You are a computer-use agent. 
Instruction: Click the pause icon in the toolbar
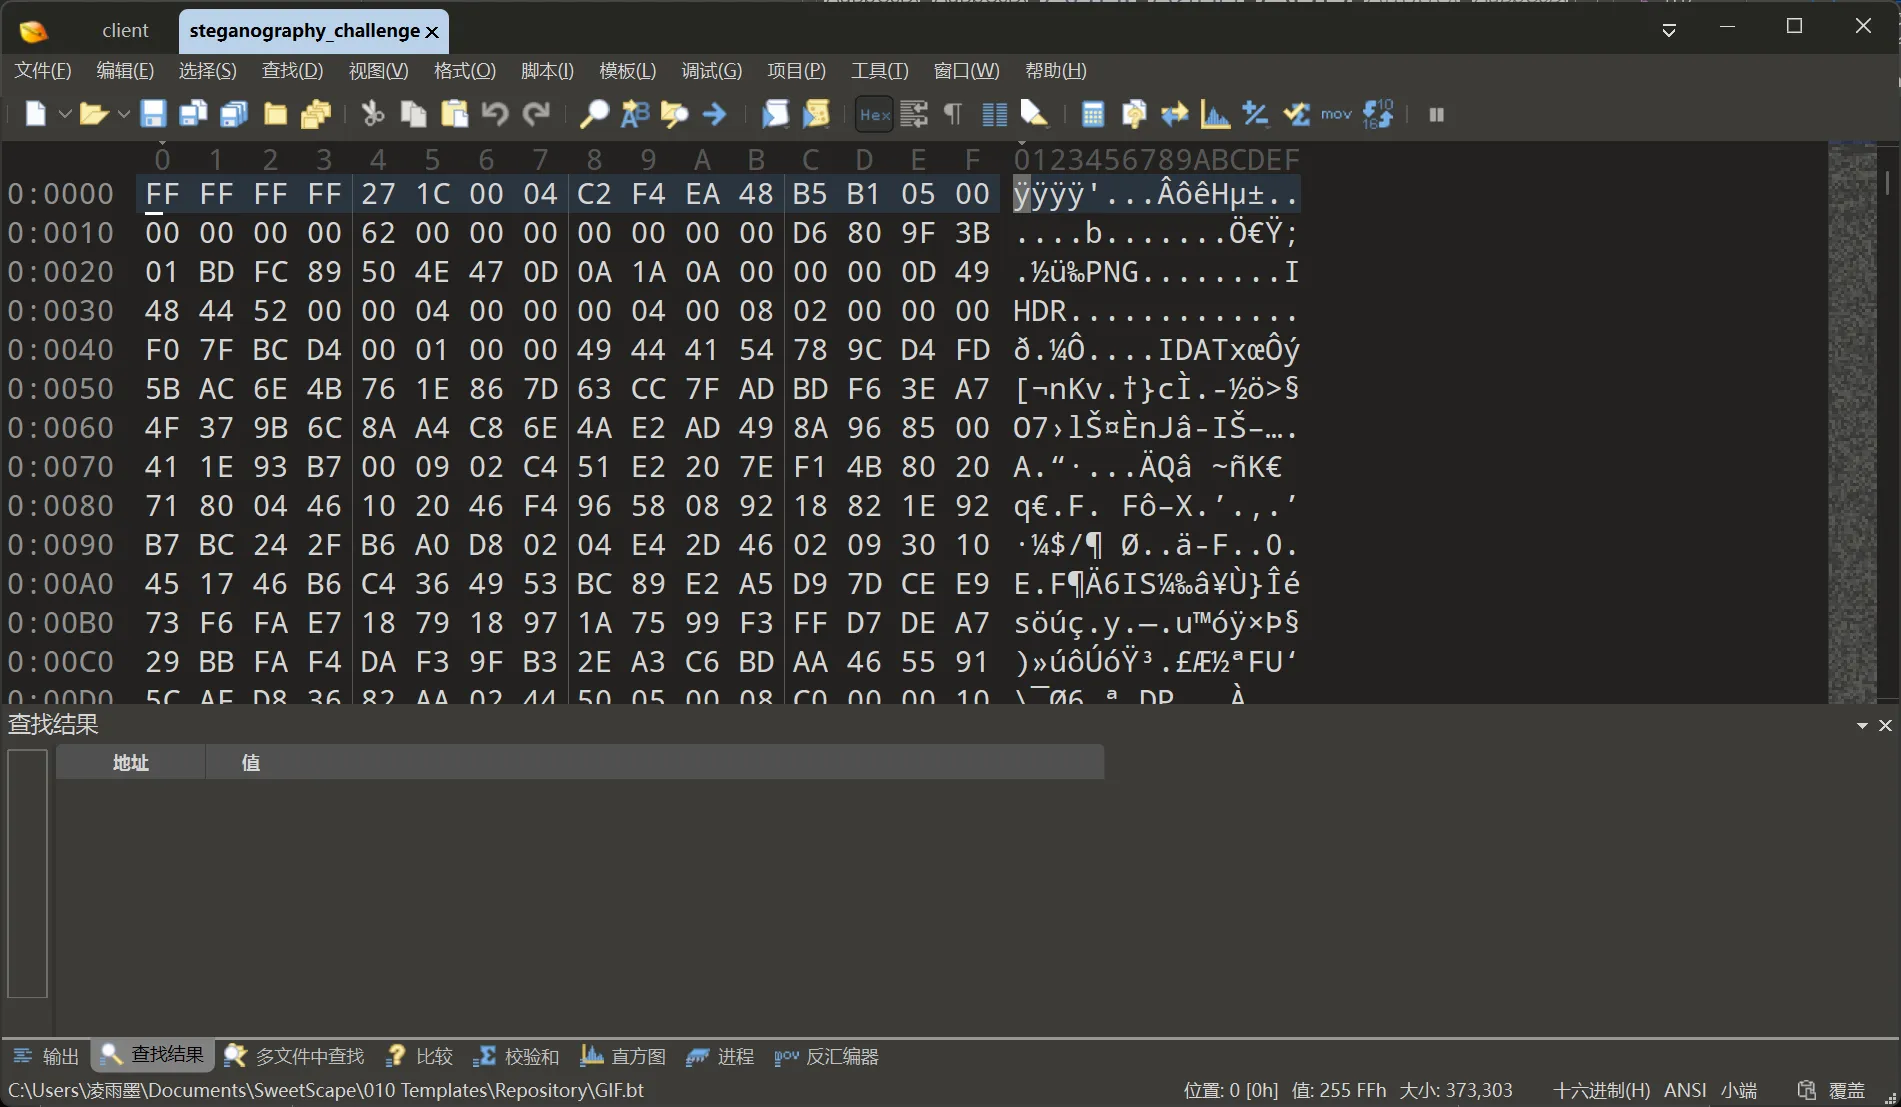[1437, 114]
